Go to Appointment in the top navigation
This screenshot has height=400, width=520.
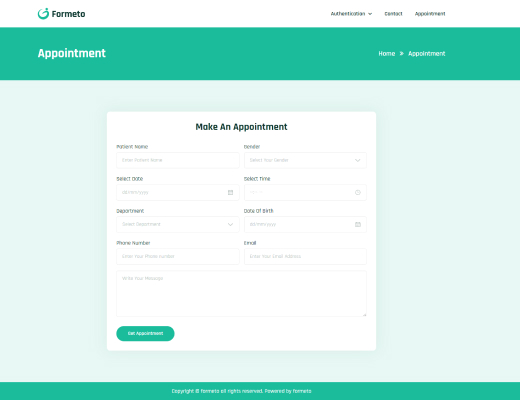(430, 14)
